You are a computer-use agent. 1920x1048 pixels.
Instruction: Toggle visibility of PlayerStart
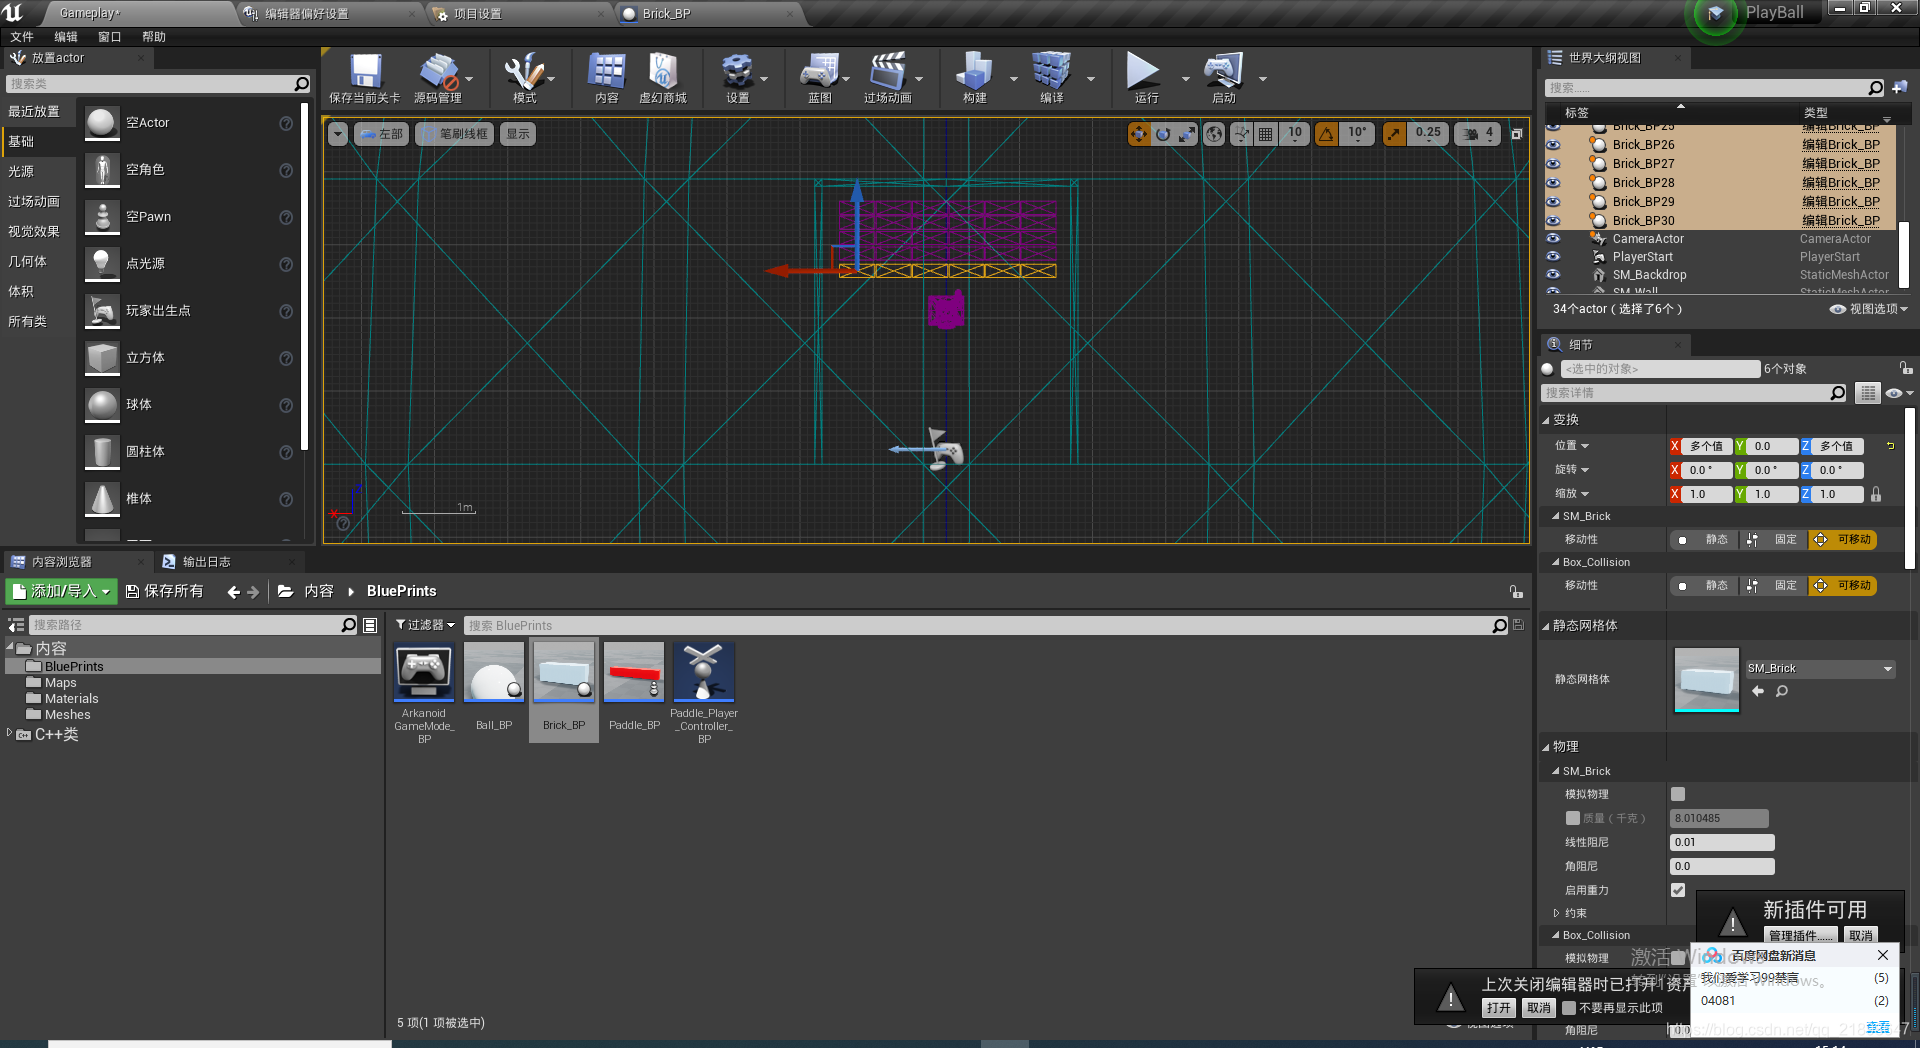point(1553,257)
